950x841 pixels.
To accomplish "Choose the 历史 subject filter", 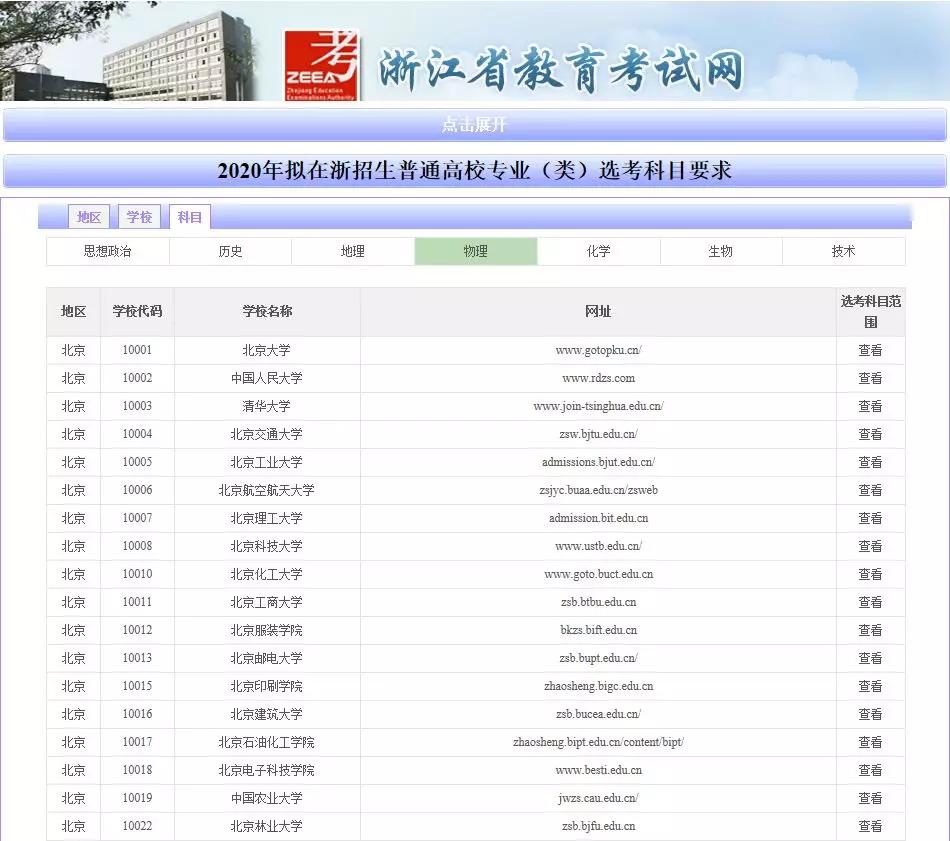I will tap(230, 251).
